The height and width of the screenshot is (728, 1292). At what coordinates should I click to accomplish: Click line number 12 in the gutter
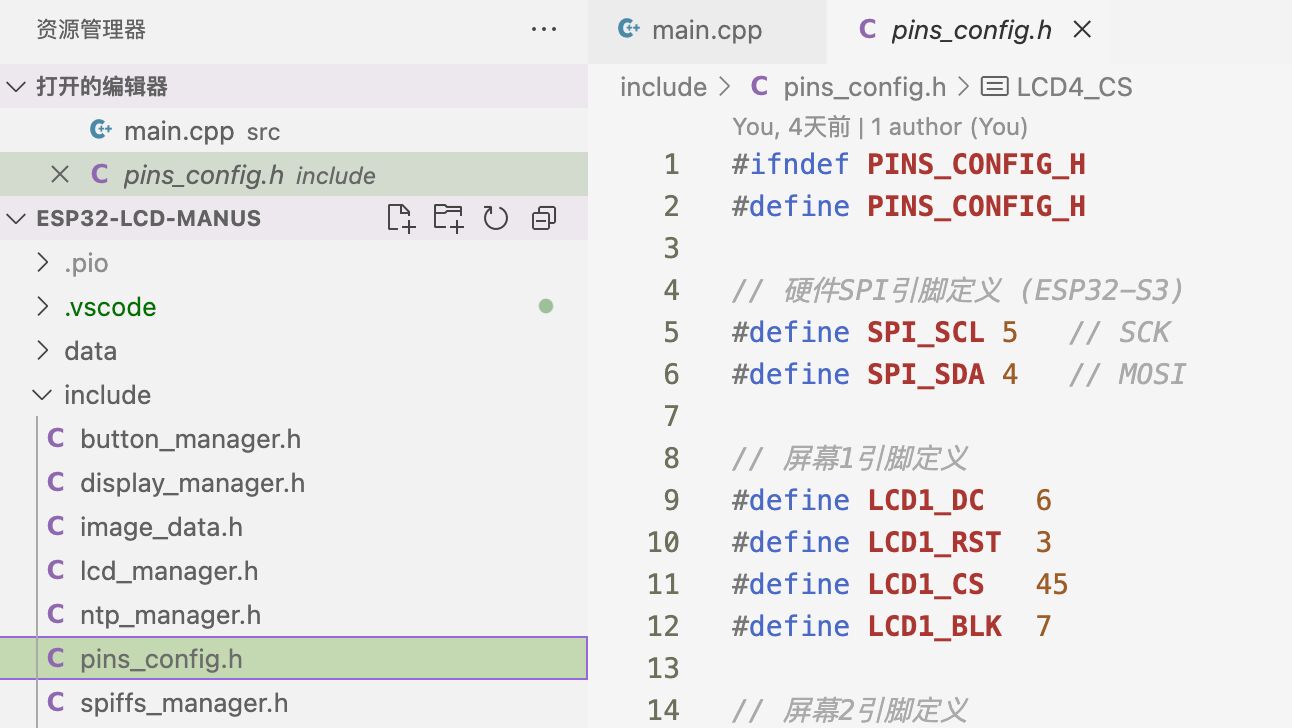pos(663,626)
